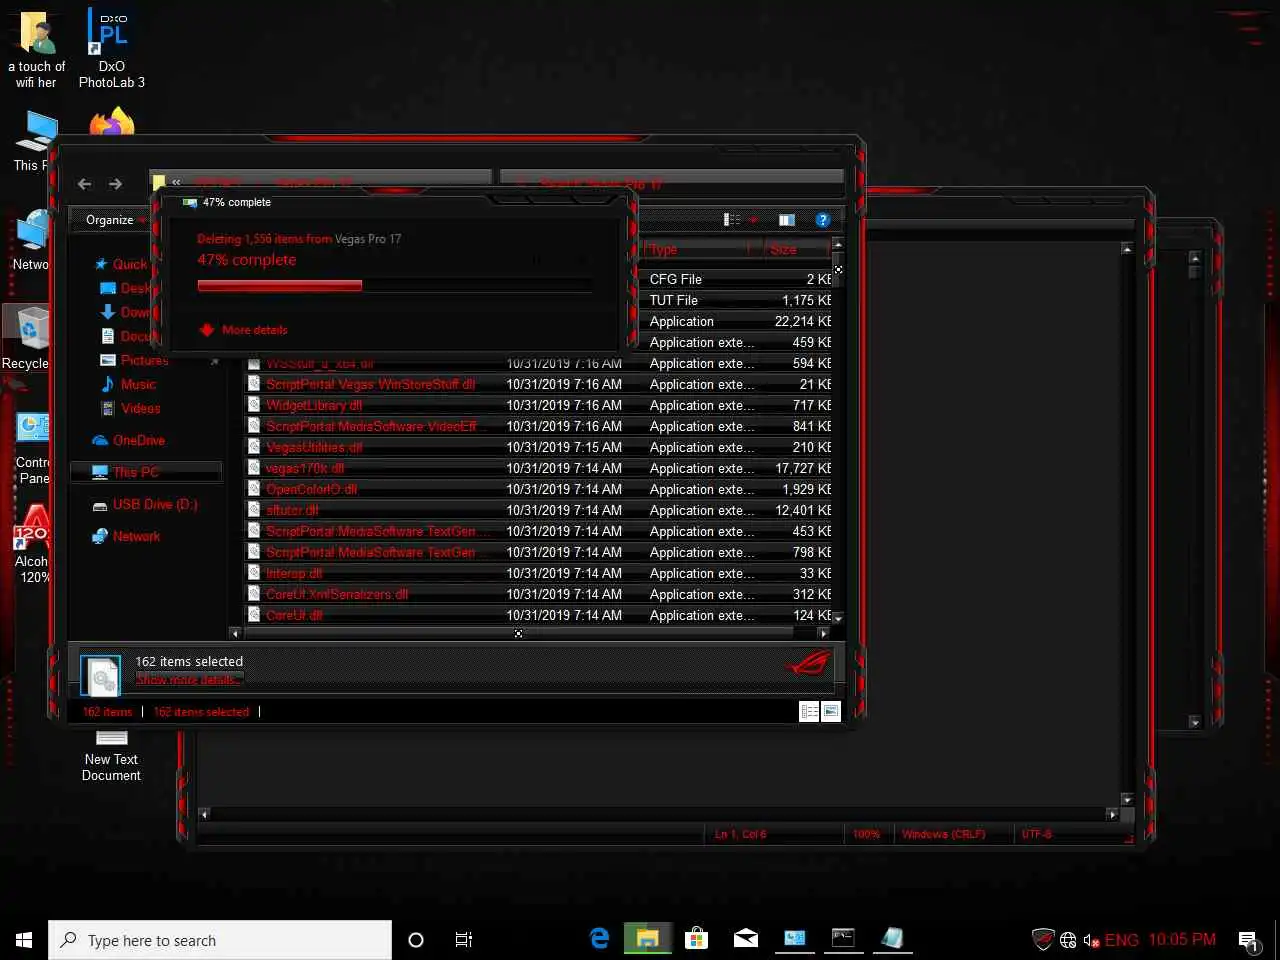Select the file CoreUI.dll
1280x960 pixels.
pyautogui.click(x=294, y=615)
